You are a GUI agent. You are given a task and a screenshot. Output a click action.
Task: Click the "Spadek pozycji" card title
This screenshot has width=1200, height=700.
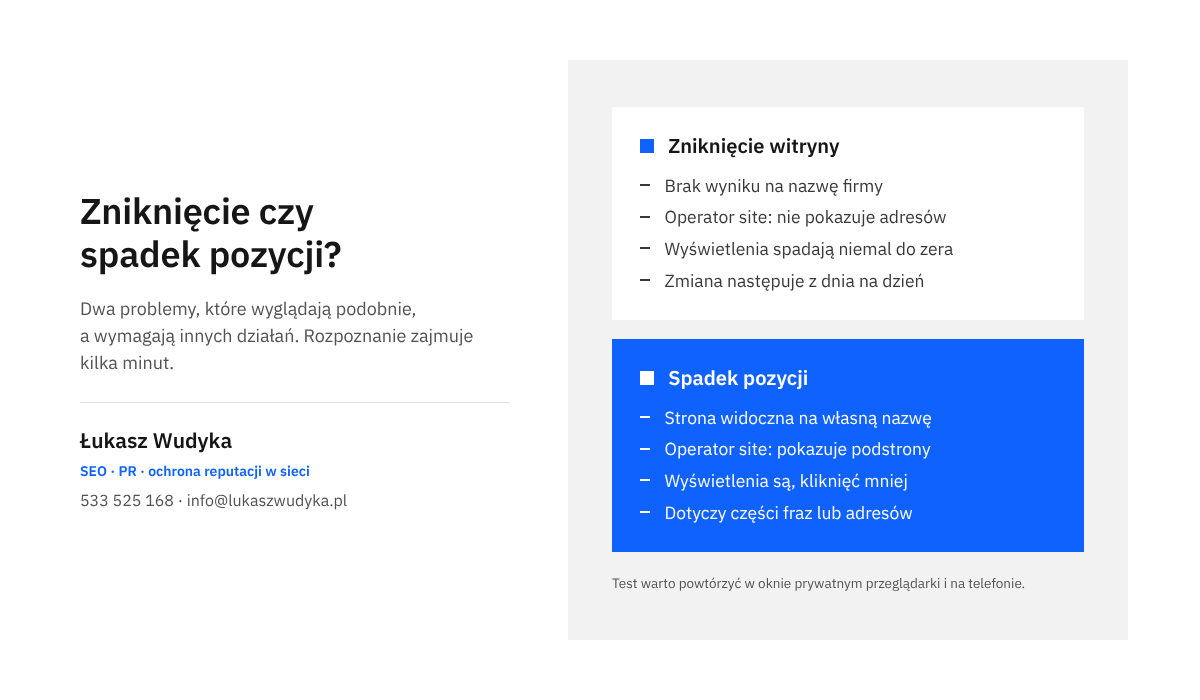click(x=738, y=378)
